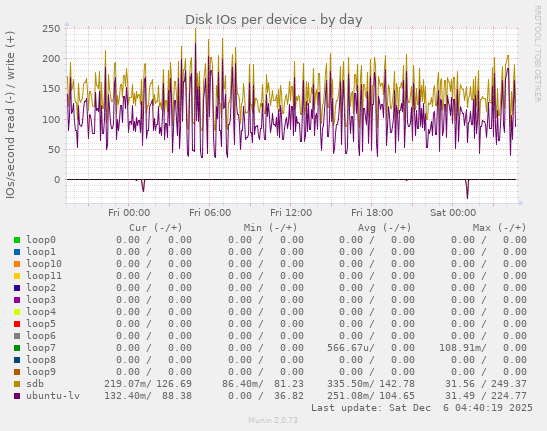547x431 pixels.
Task: Click the 100 y-axis tick label
Action: tap(51, 119)
